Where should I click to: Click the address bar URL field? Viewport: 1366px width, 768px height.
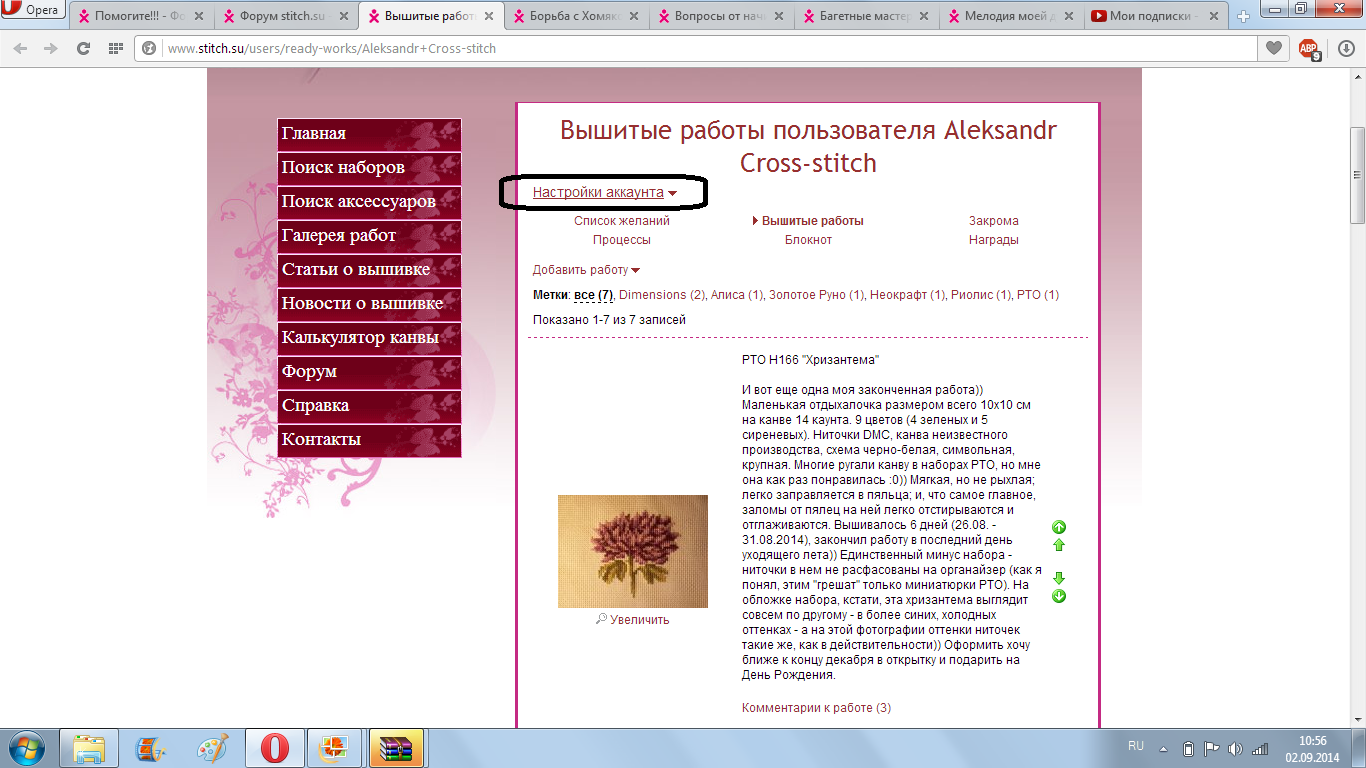(x=700, y=48)
